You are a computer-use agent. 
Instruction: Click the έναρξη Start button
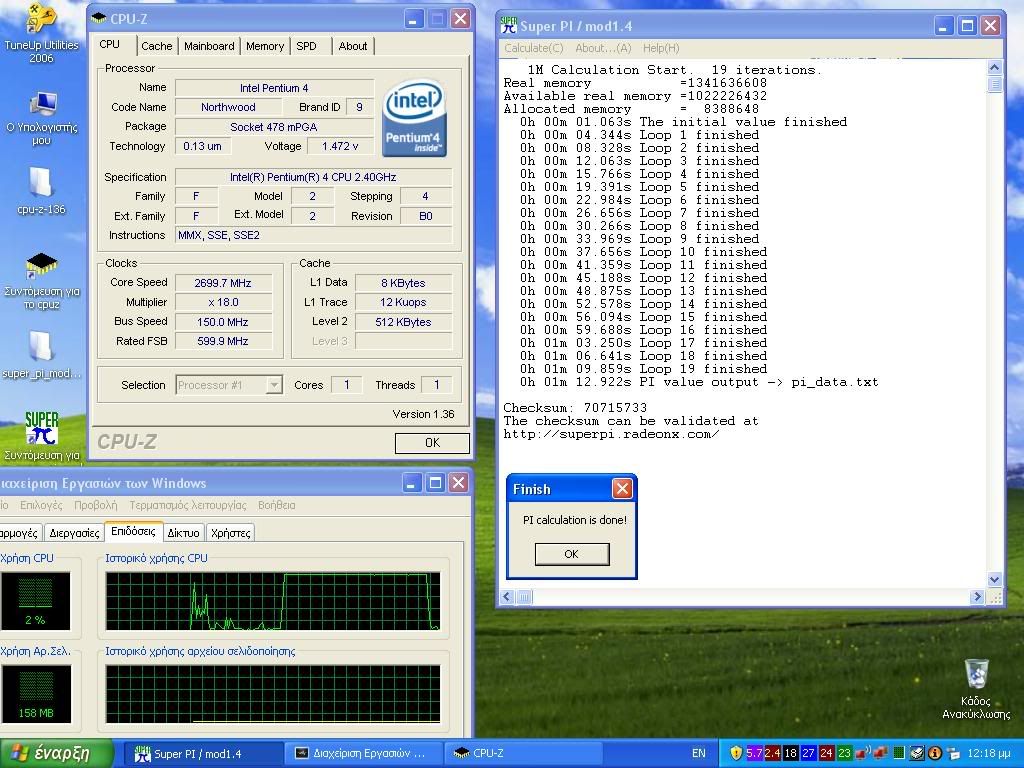click(50, 753)
